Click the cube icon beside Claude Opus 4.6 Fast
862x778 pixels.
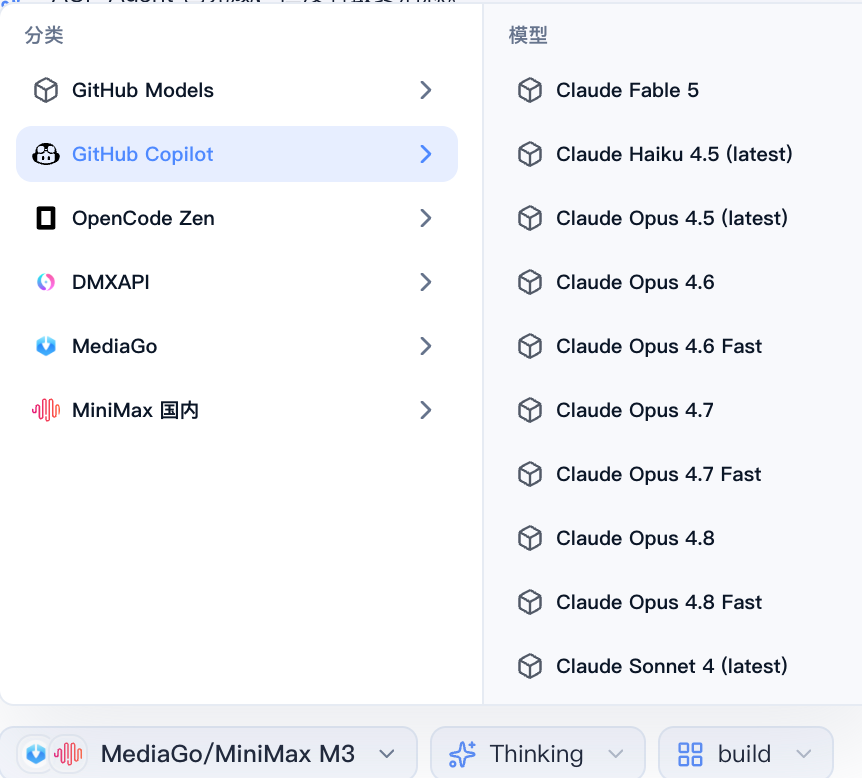(x=530, y=346)
